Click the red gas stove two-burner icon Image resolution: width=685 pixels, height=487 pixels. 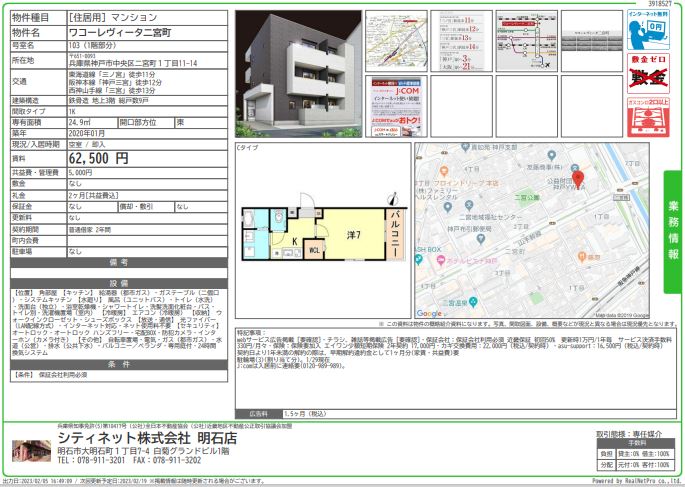pyautogui.click(x=648, y=117)
